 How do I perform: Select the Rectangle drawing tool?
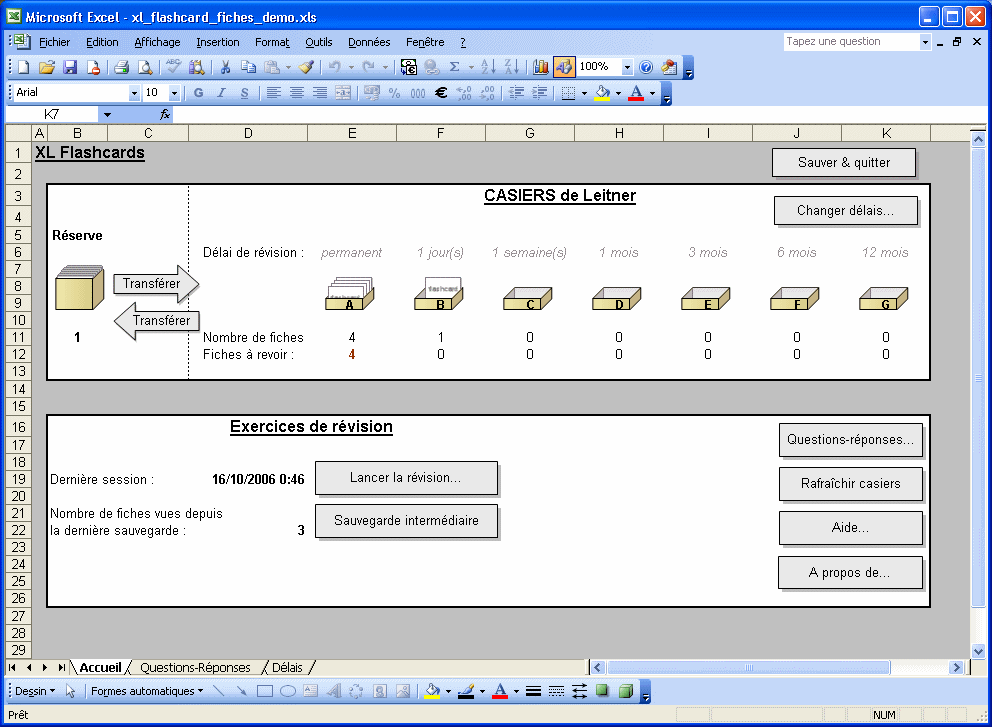[x=264, y=691]
